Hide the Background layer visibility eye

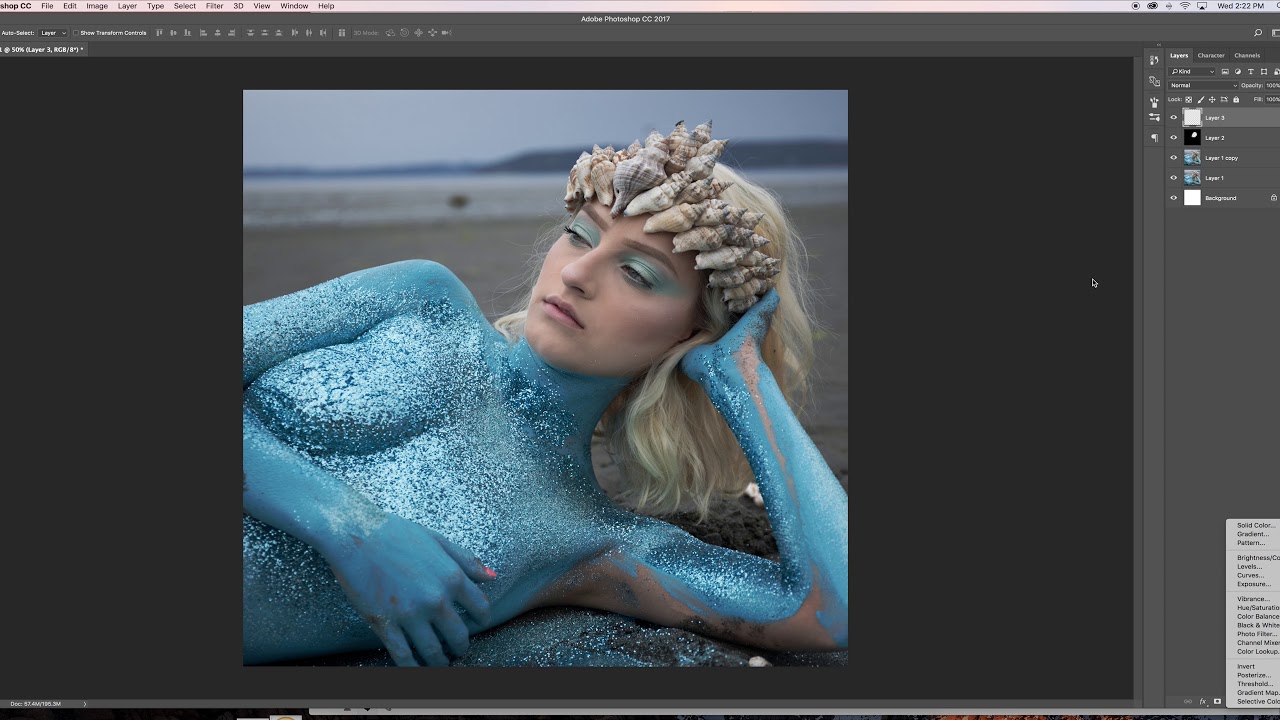(1174, 197)
